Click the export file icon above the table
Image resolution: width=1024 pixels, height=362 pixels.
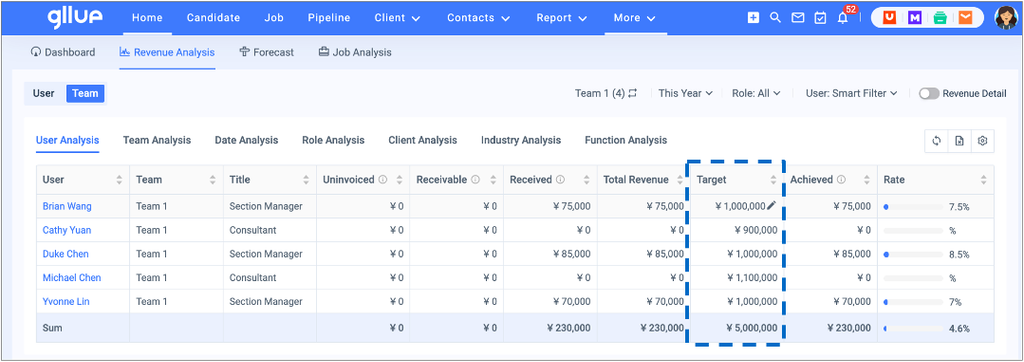click(x=959, y=140)
